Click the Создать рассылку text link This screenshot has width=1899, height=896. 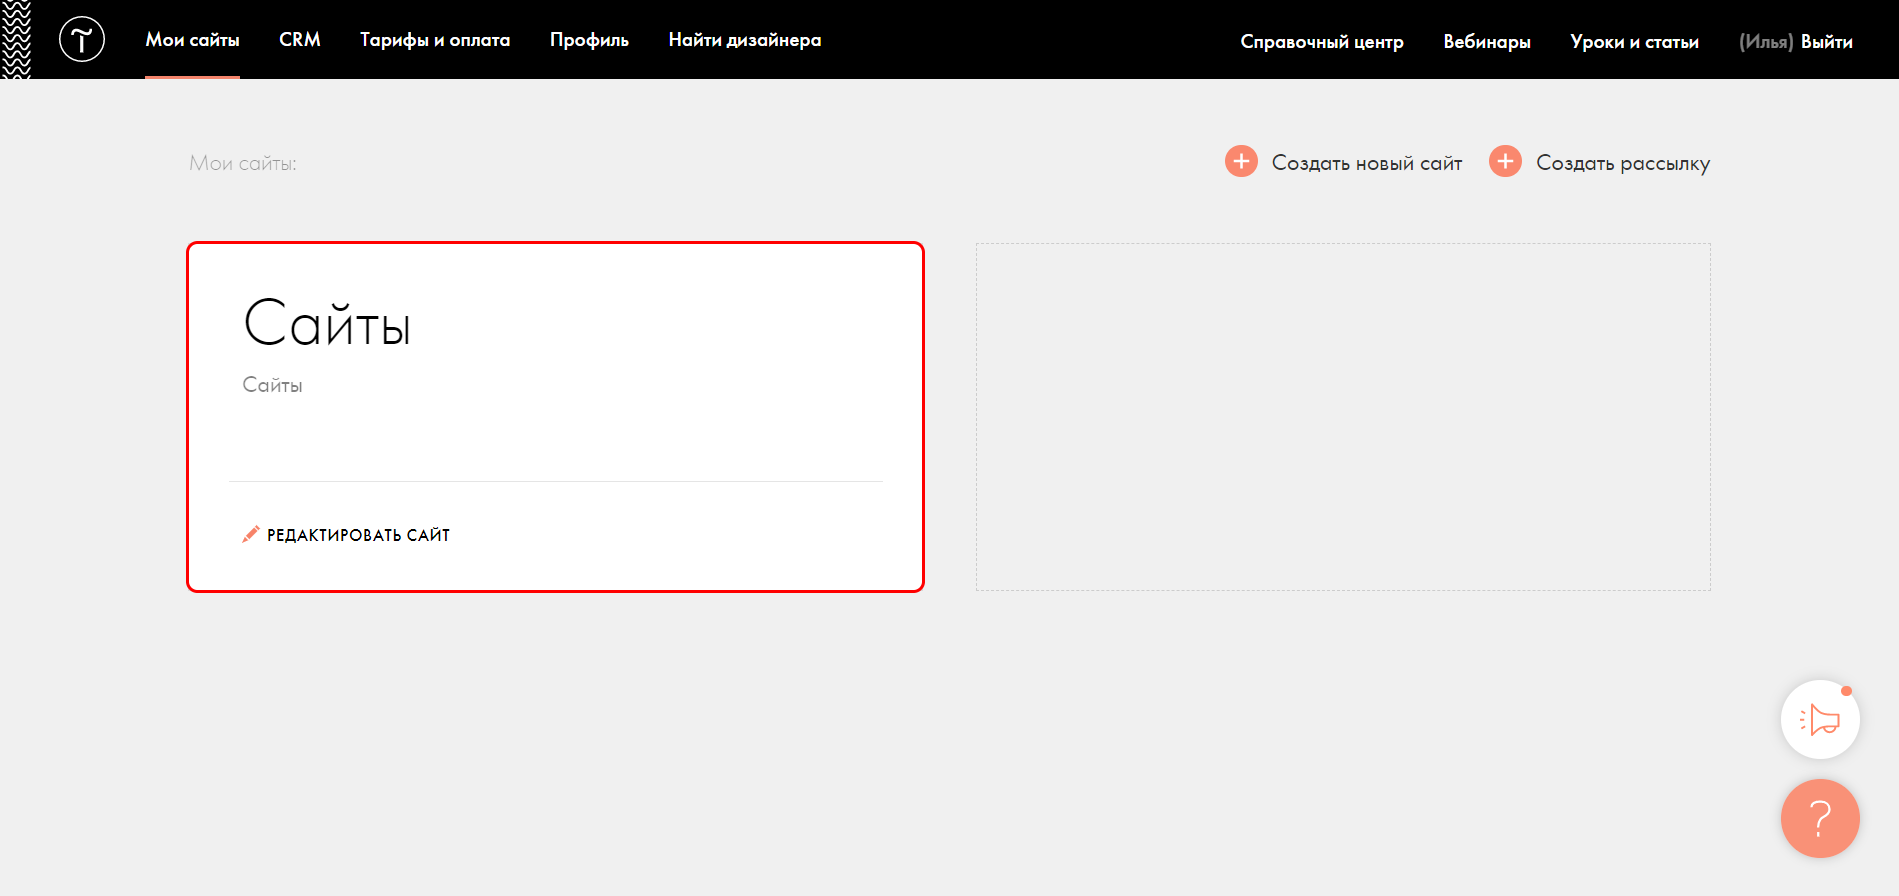pos(1622,163)
